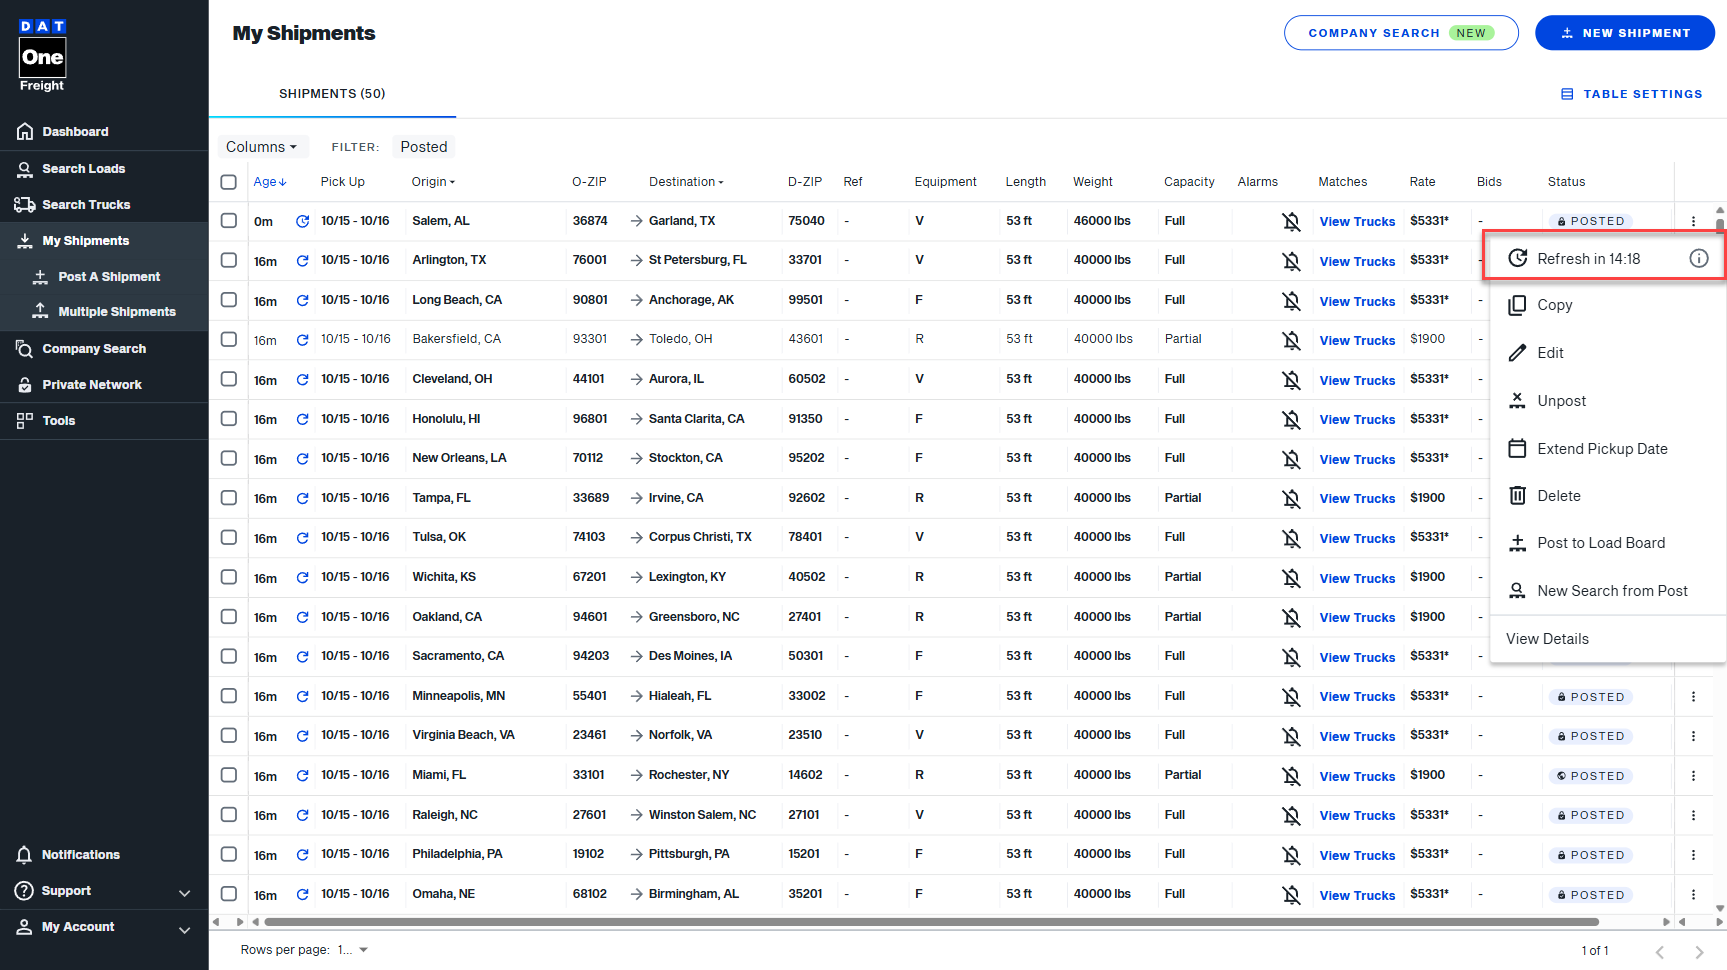Open Notifications from the sidebar bell
1727x970 pixels.
pyautogui.click(x=25, y=855)
